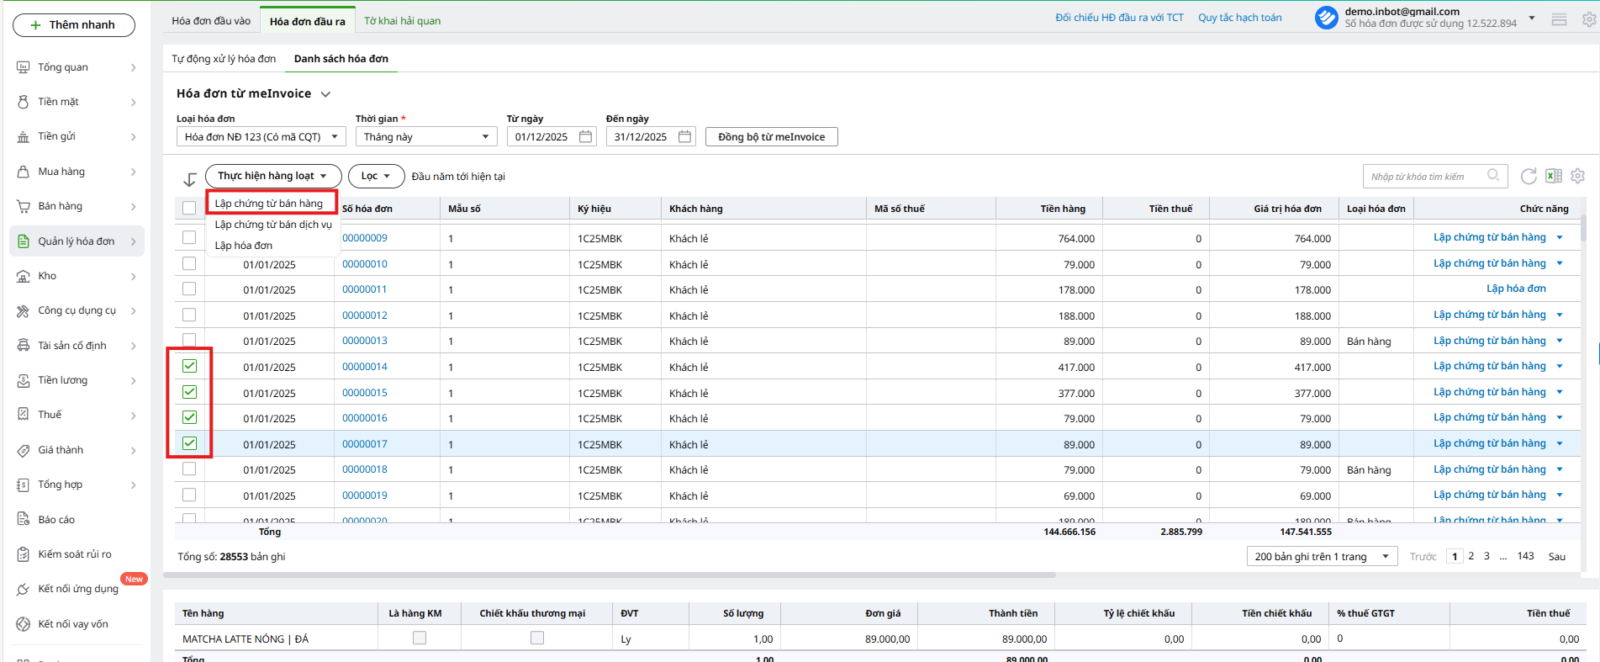Click Đồng bộ từ meInvoice button
The width and height of the screenshot is (1600, 662).
click(771, 137)
